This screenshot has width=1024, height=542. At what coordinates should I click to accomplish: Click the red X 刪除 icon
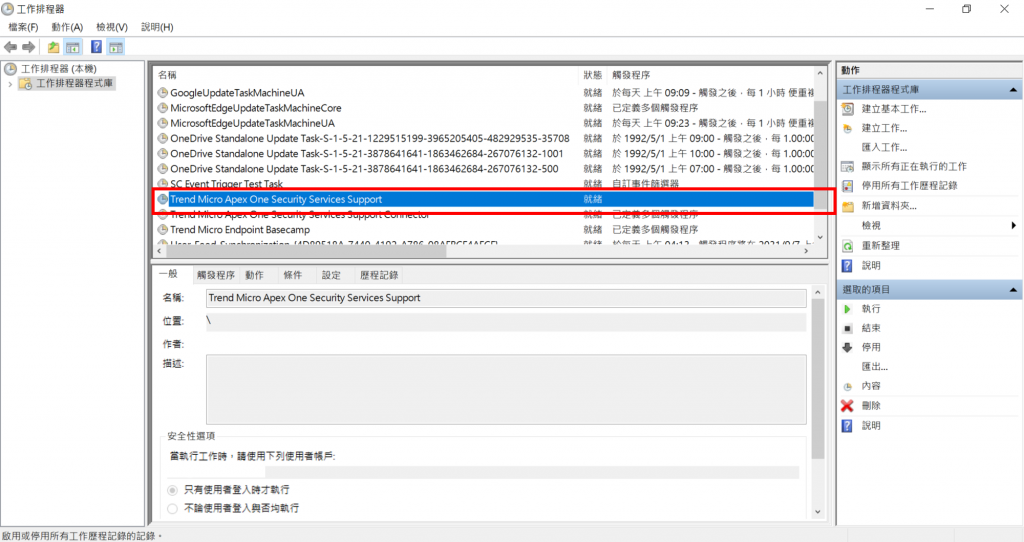click(848, 406)
